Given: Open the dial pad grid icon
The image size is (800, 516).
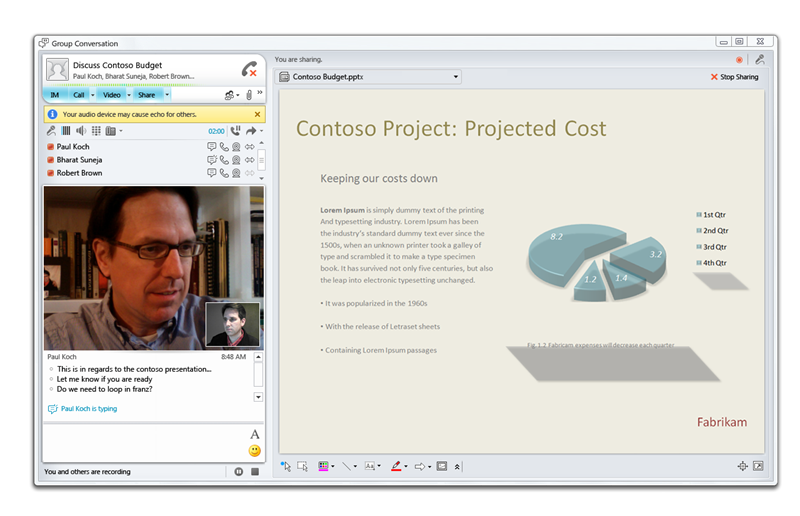Looking at the screenshot, I should [x=97, y=131].
